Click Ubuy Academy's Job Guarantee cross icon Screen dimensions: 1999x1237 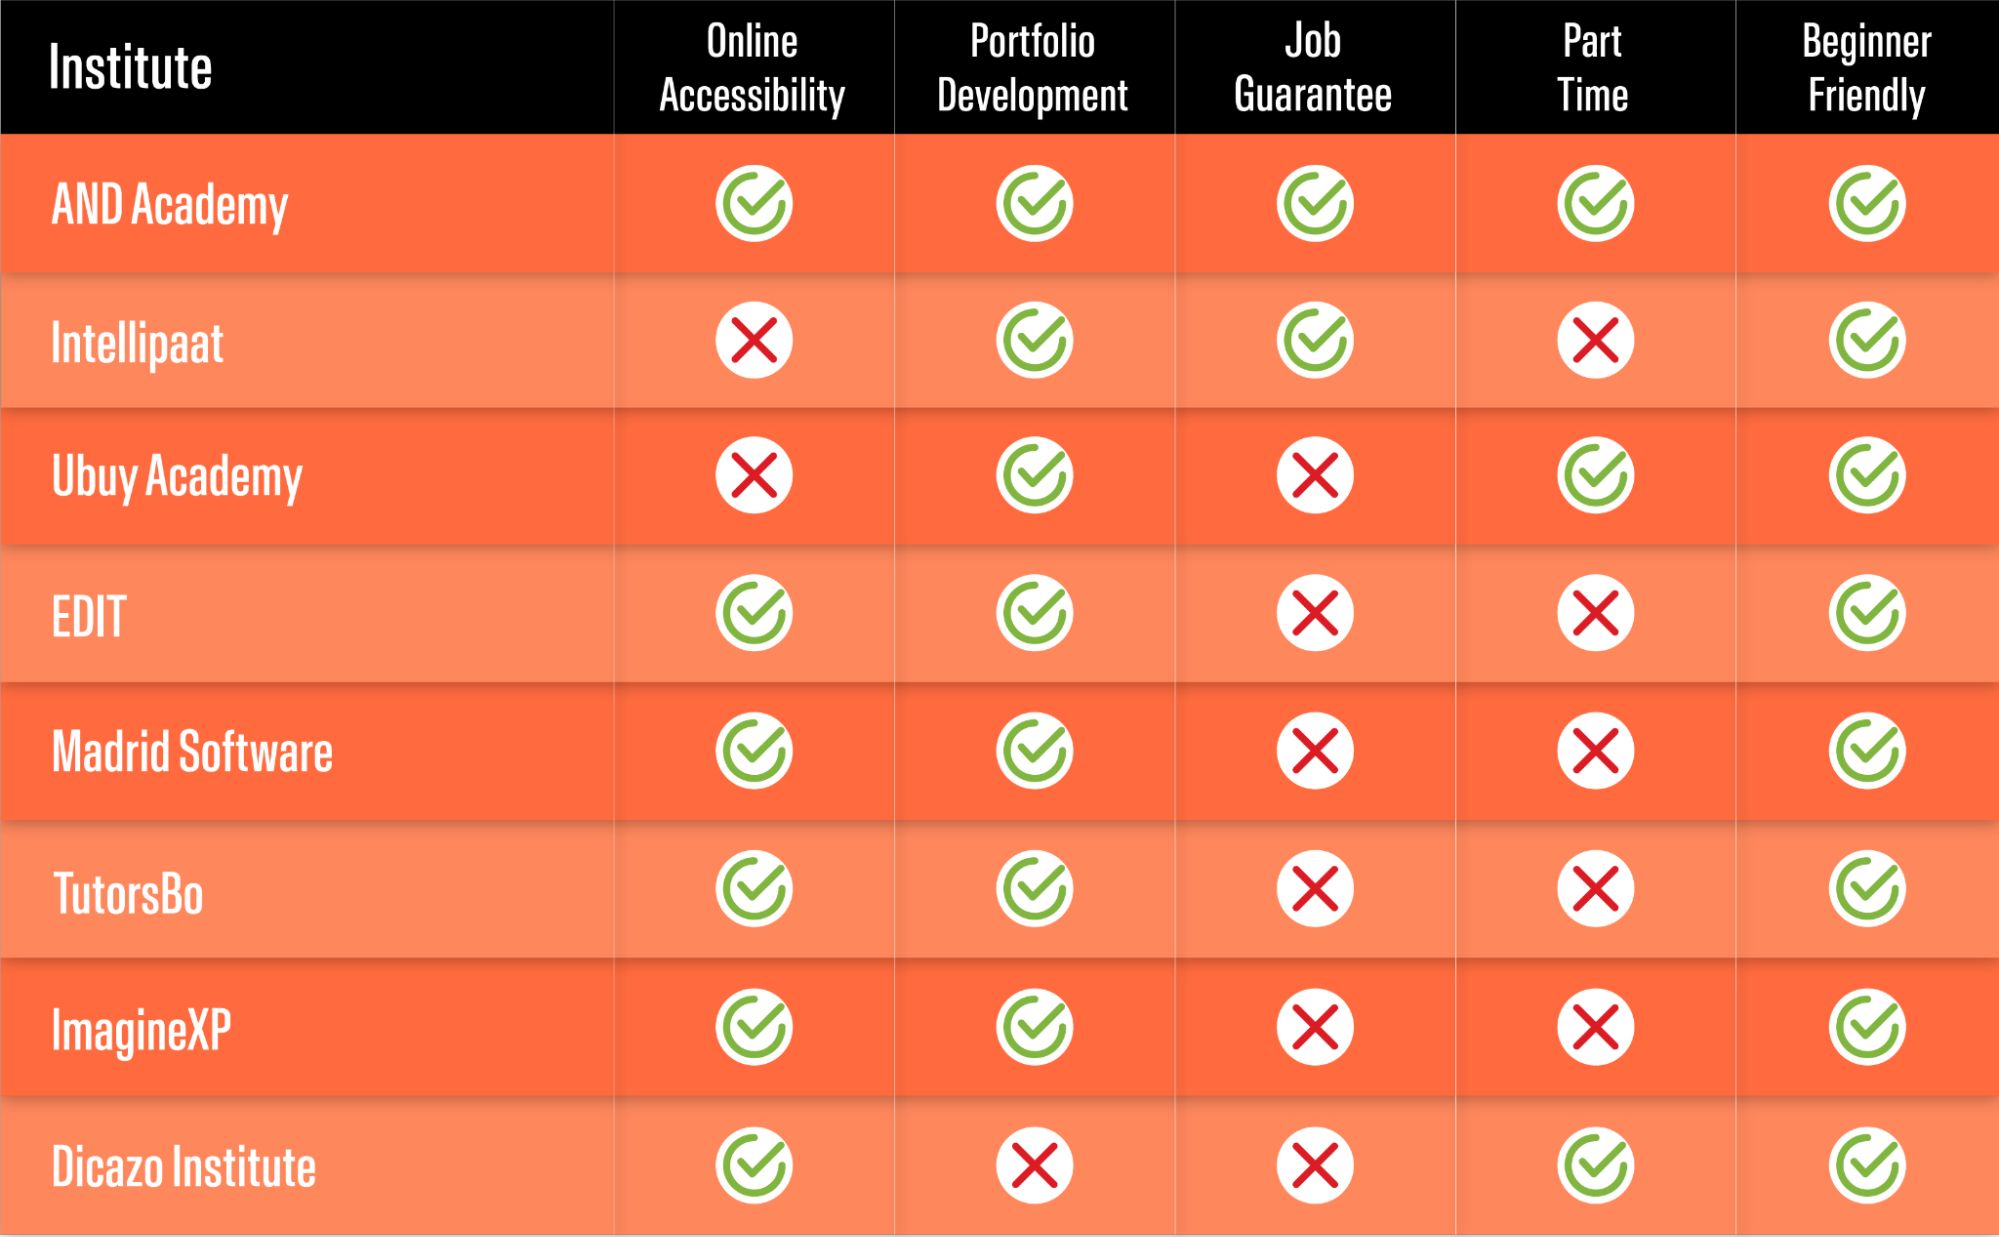(1315, 475)
